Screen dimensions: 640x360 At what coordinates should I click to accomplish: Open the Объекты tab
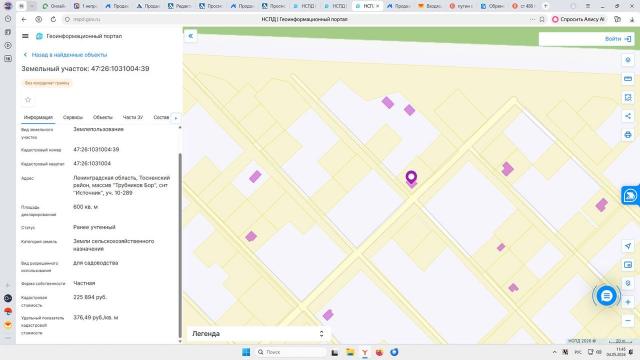(102, 117)
